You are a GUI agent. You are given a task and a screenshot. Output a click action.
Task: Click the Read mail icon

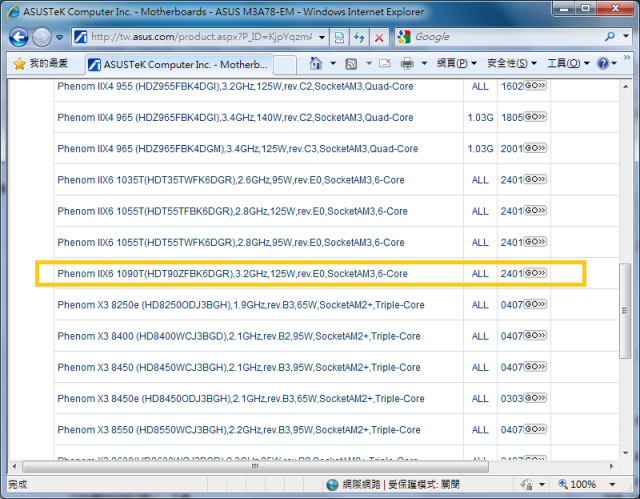click(x=384, y=63)
